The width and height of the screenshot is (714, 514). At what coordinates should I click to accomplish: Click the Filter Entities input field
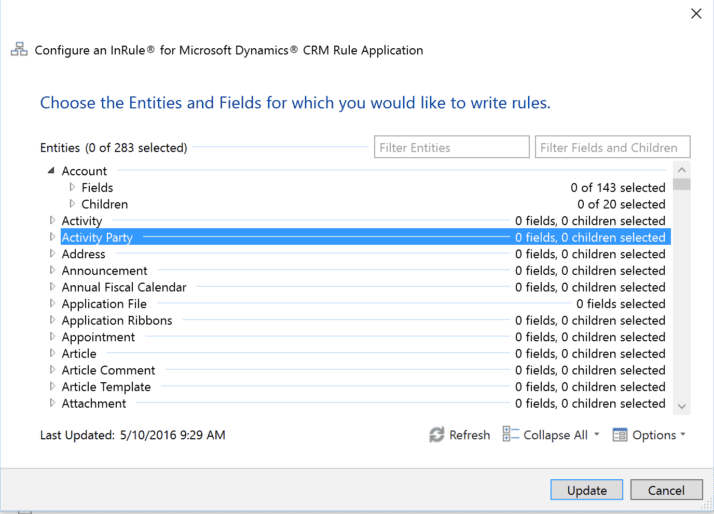(452, 148)
